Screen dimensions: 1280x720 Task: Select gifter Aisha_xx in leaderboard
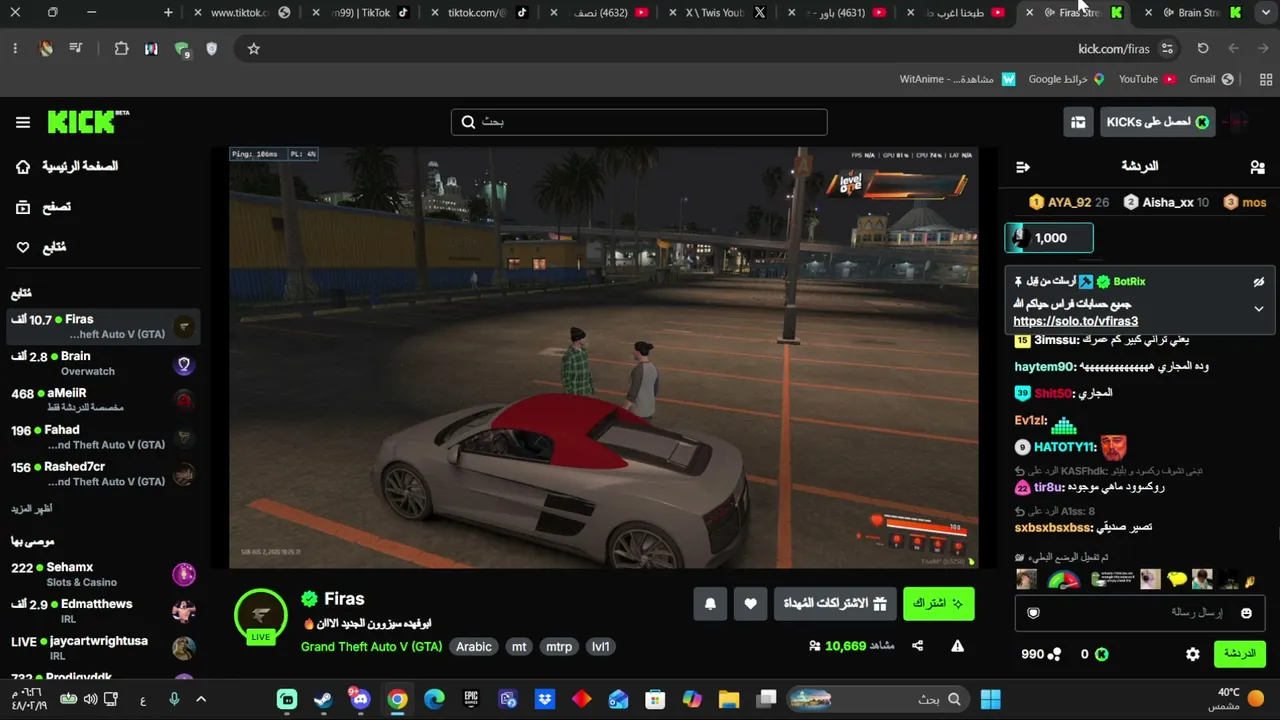pos(1166,202)
